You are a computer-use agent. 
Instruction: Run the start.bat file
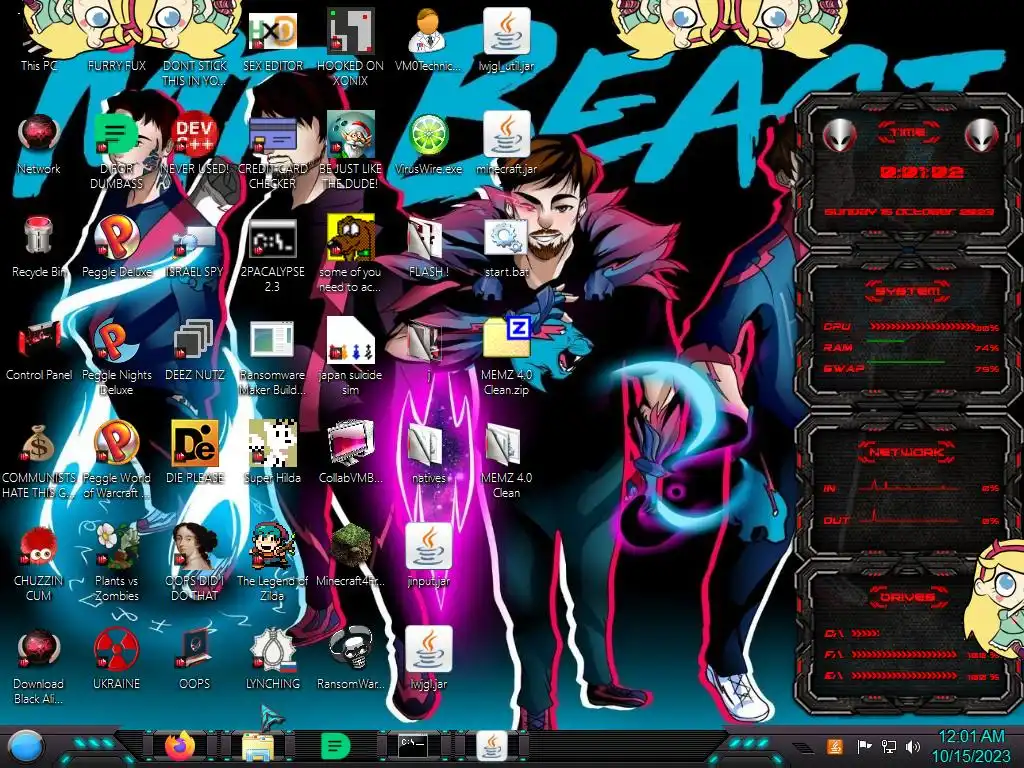[x=506, y=238]
